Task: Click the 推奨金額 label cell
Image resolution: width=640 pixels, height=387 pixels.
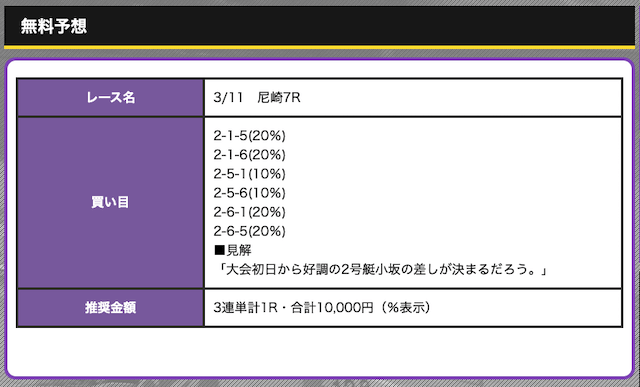Action: coord(110,307)
